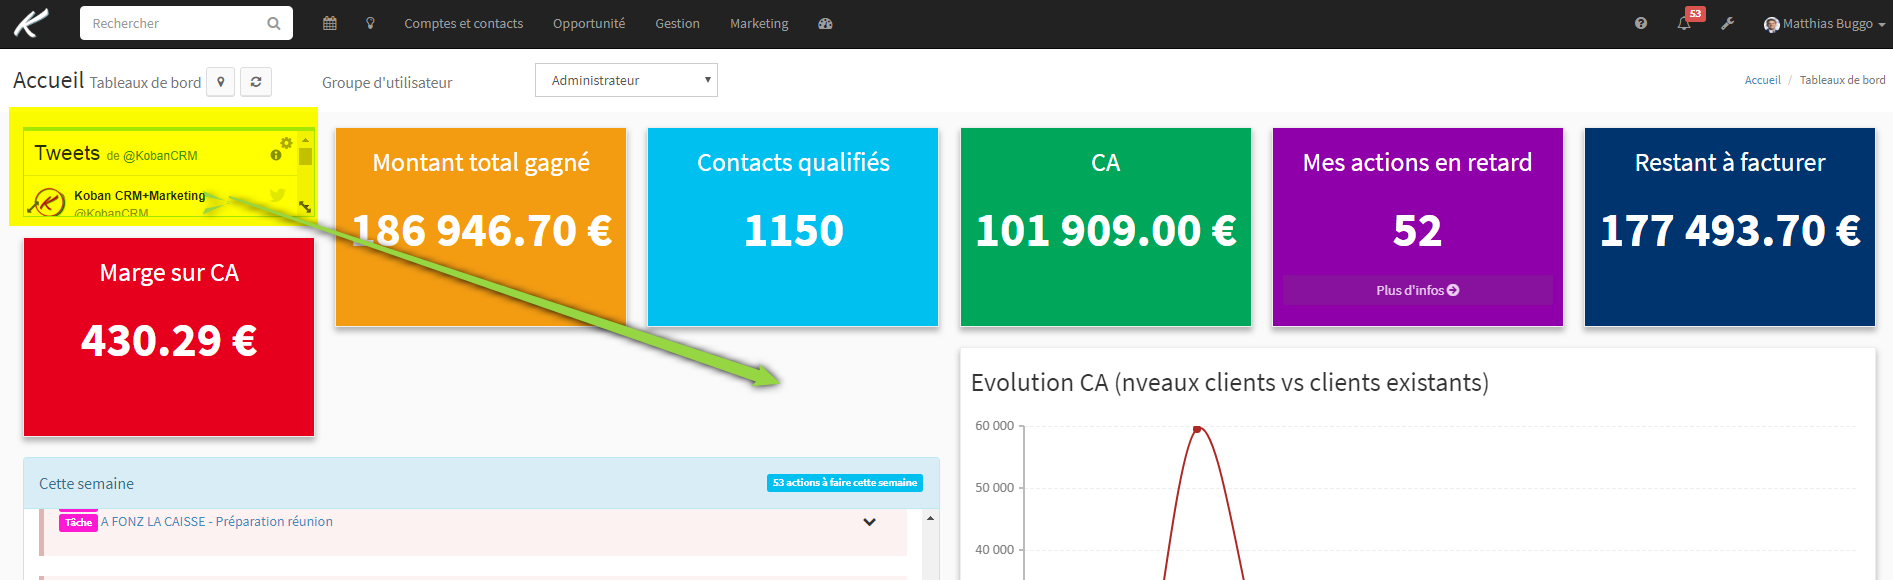The image size is (1893, 580).
Task: Click the 52 late actions number
Action: click(1417, 231)
